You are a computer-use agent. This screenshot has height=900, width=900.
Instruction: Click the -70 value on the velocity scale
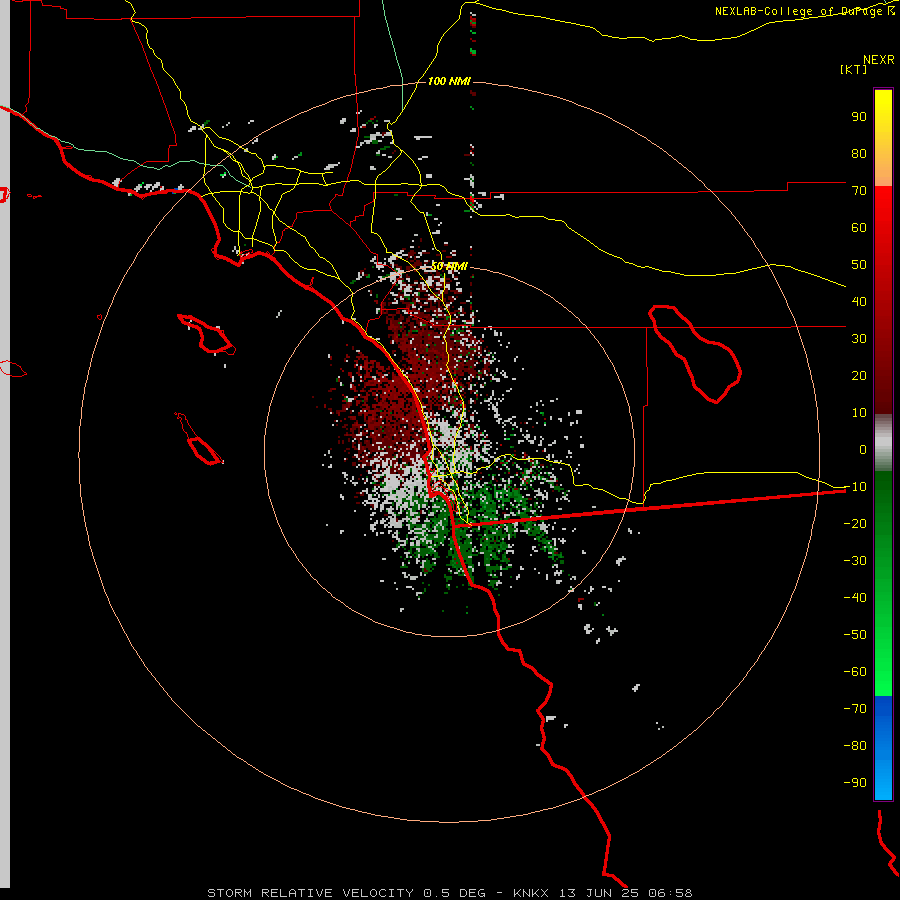(855, 709)
